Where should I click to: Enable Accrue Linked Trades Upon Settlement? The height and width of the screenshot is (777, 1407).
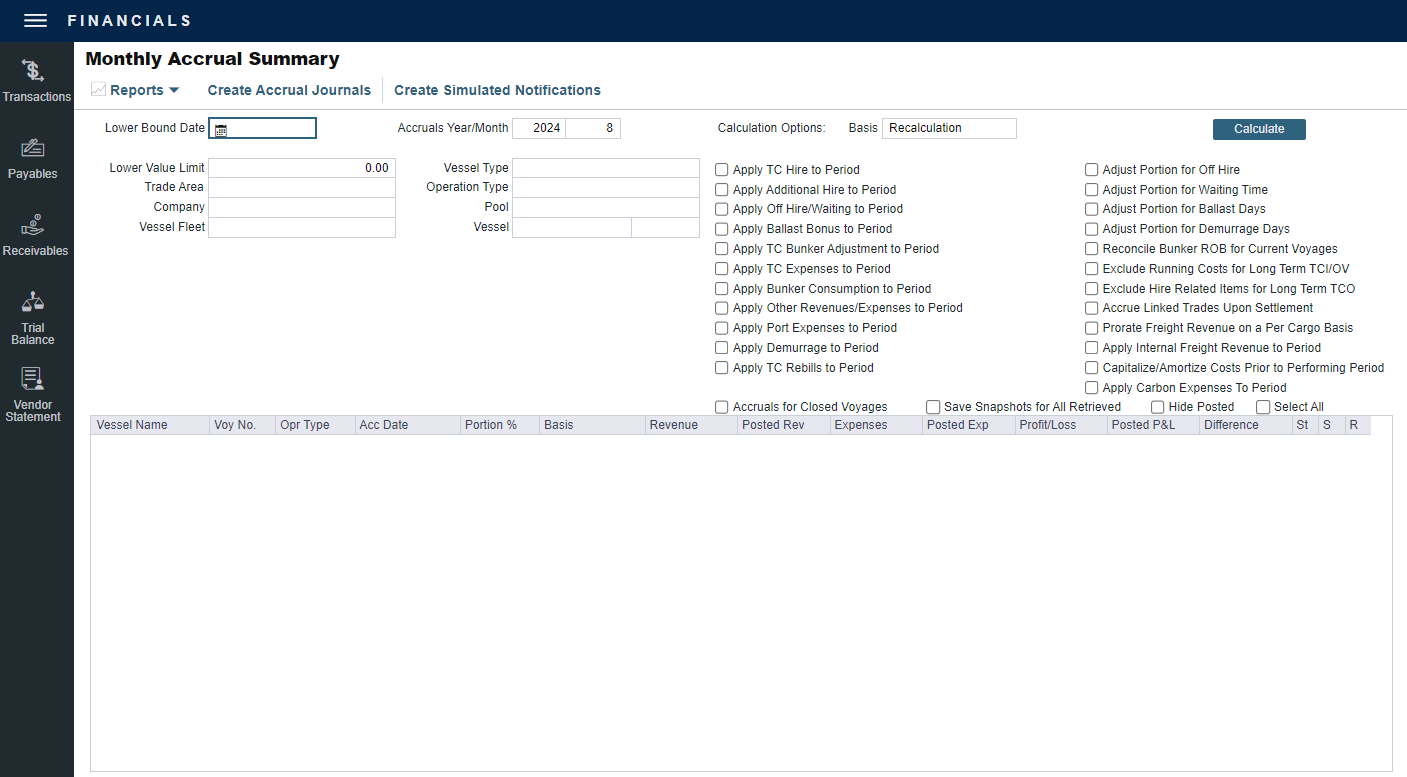tap(1092, 308)
